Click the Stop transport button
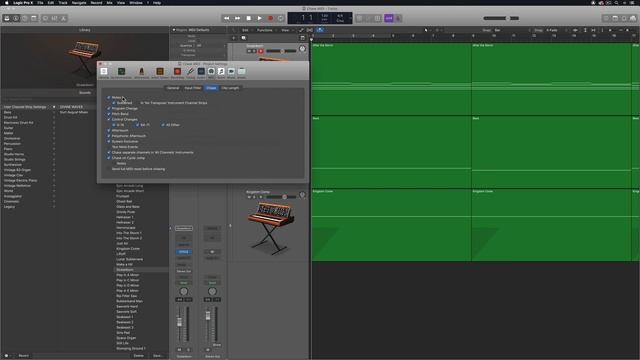640x360 pixels. [x=249, y=18]
